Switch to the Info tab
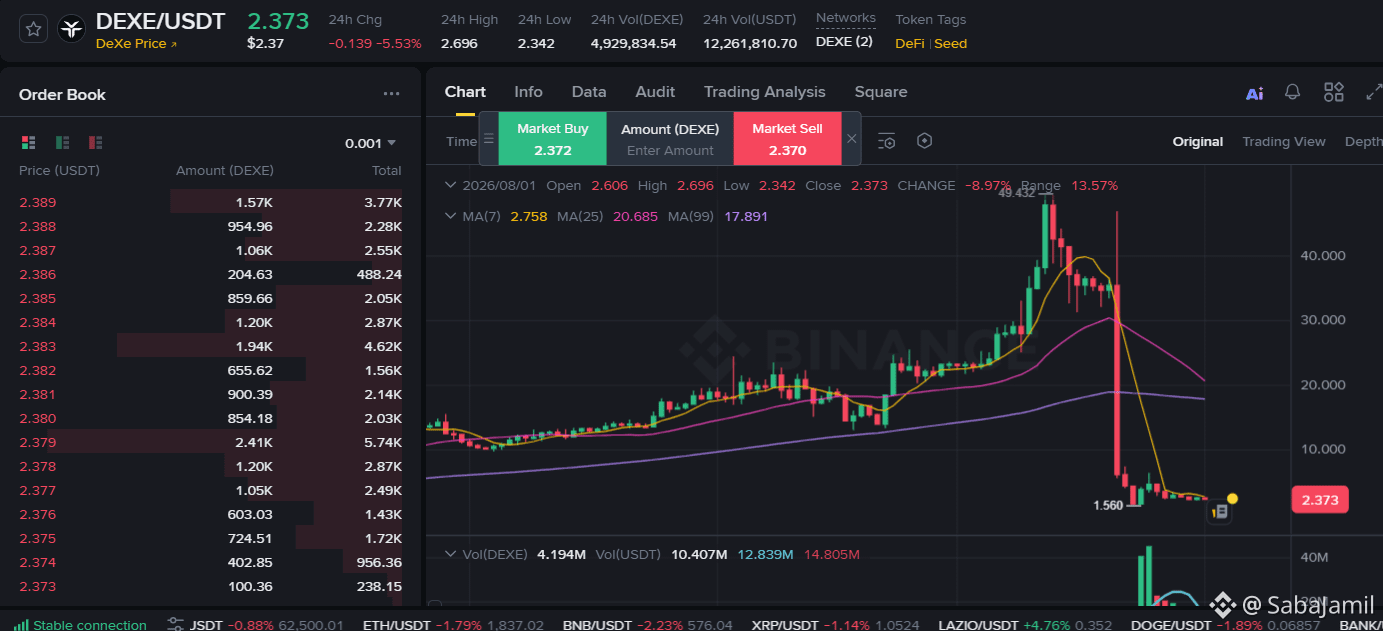 pos(528,92)
